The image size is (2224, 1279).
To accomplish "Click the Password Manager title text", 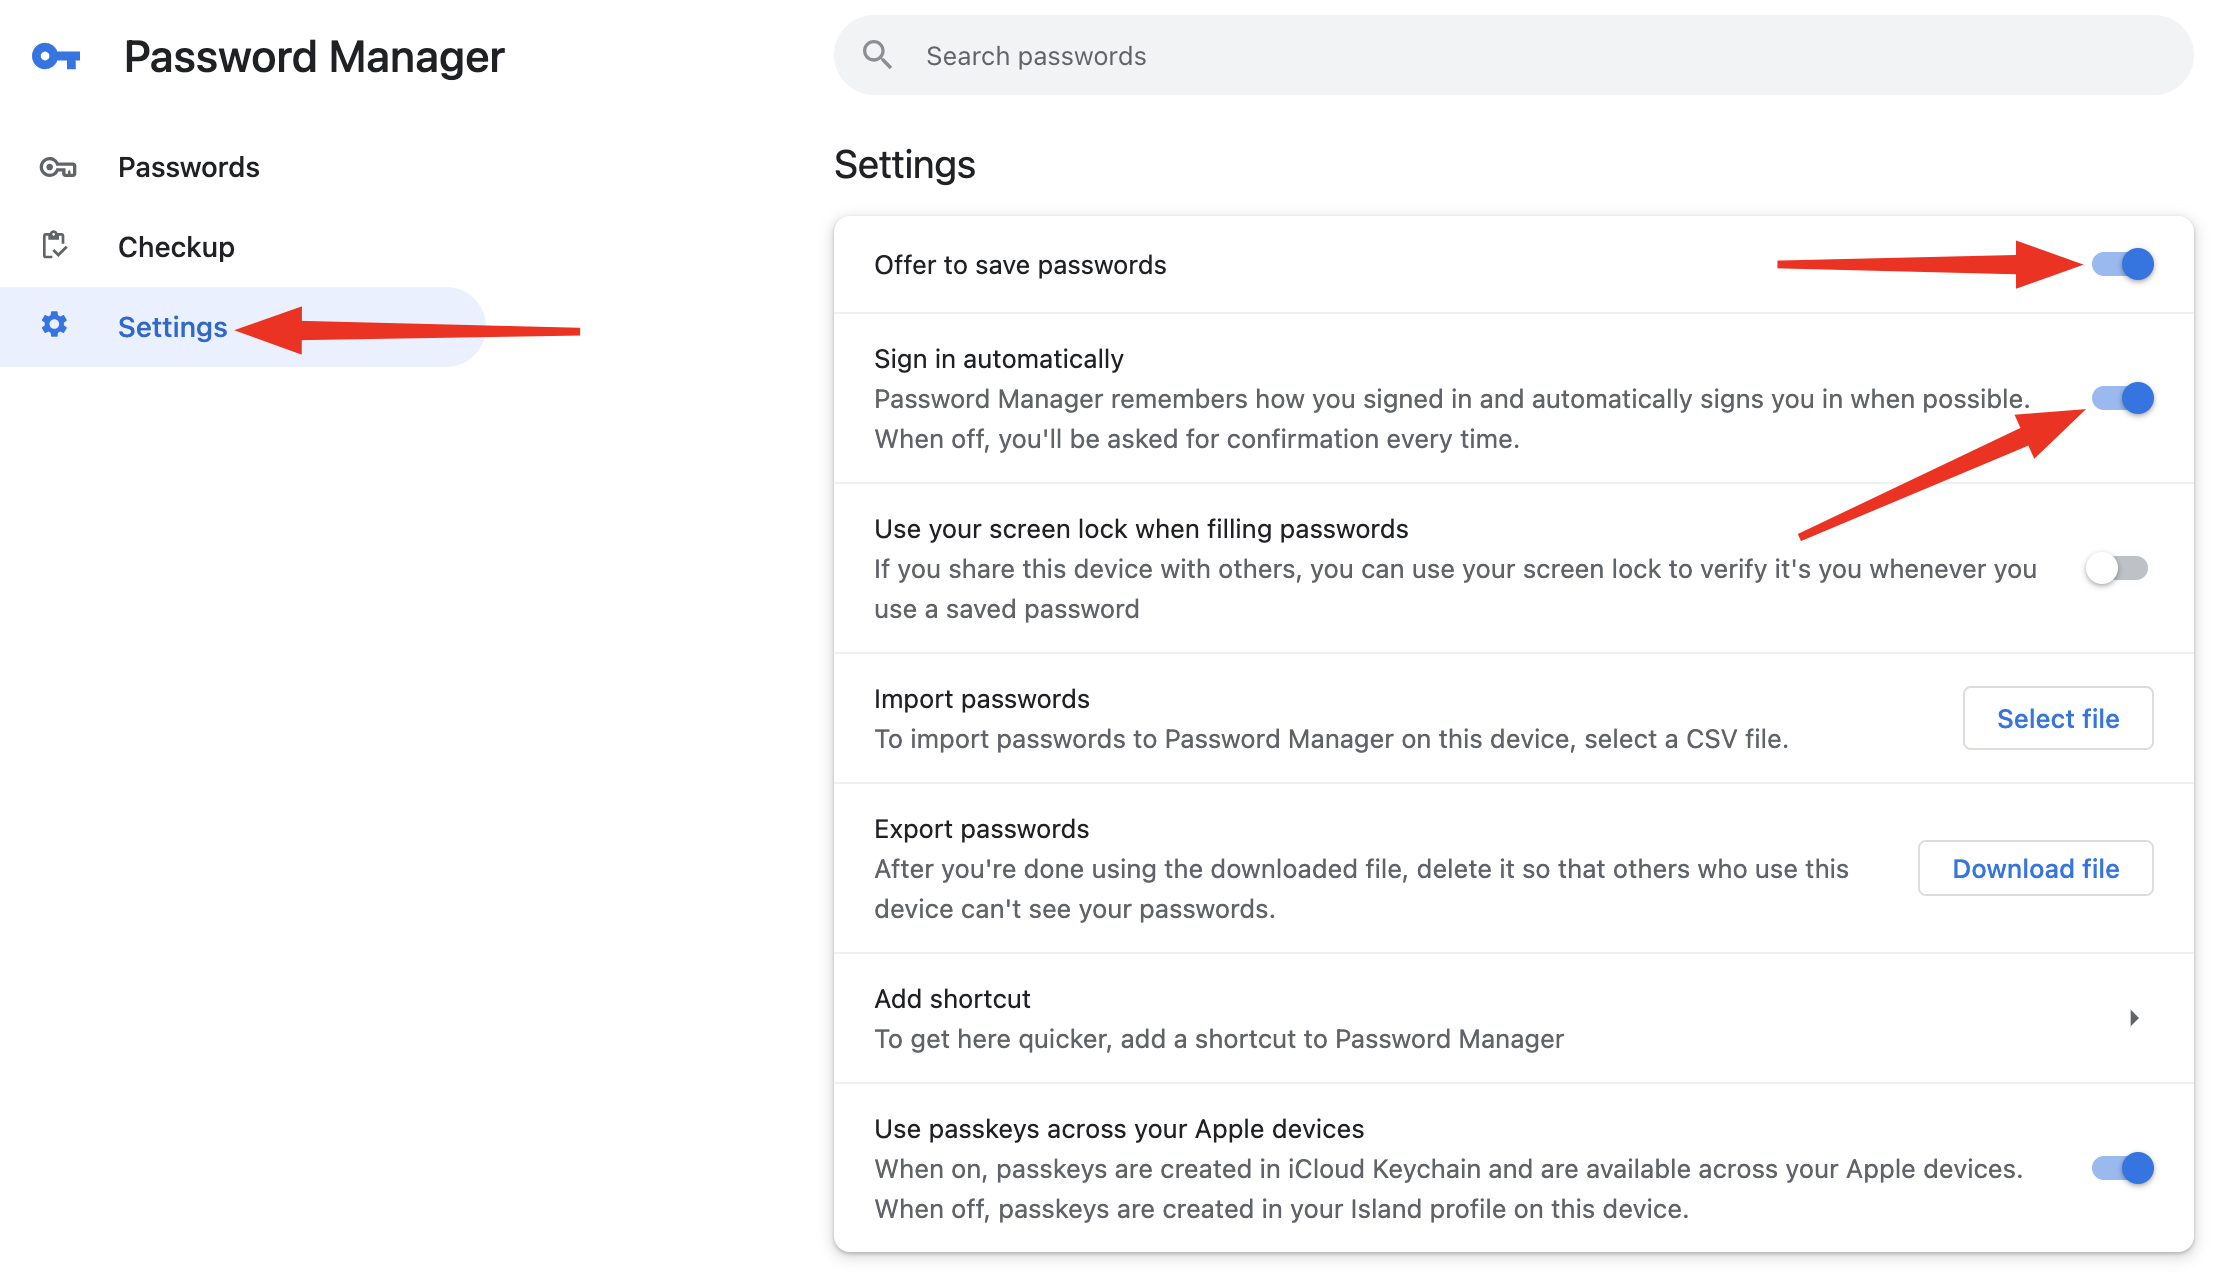I will tap(314, 57).
